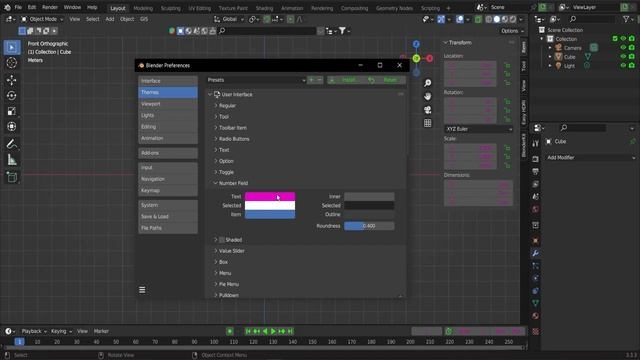Open the magenta Text color swatch
The width and height of the screenshot is (640, 360).
point(270,196)
